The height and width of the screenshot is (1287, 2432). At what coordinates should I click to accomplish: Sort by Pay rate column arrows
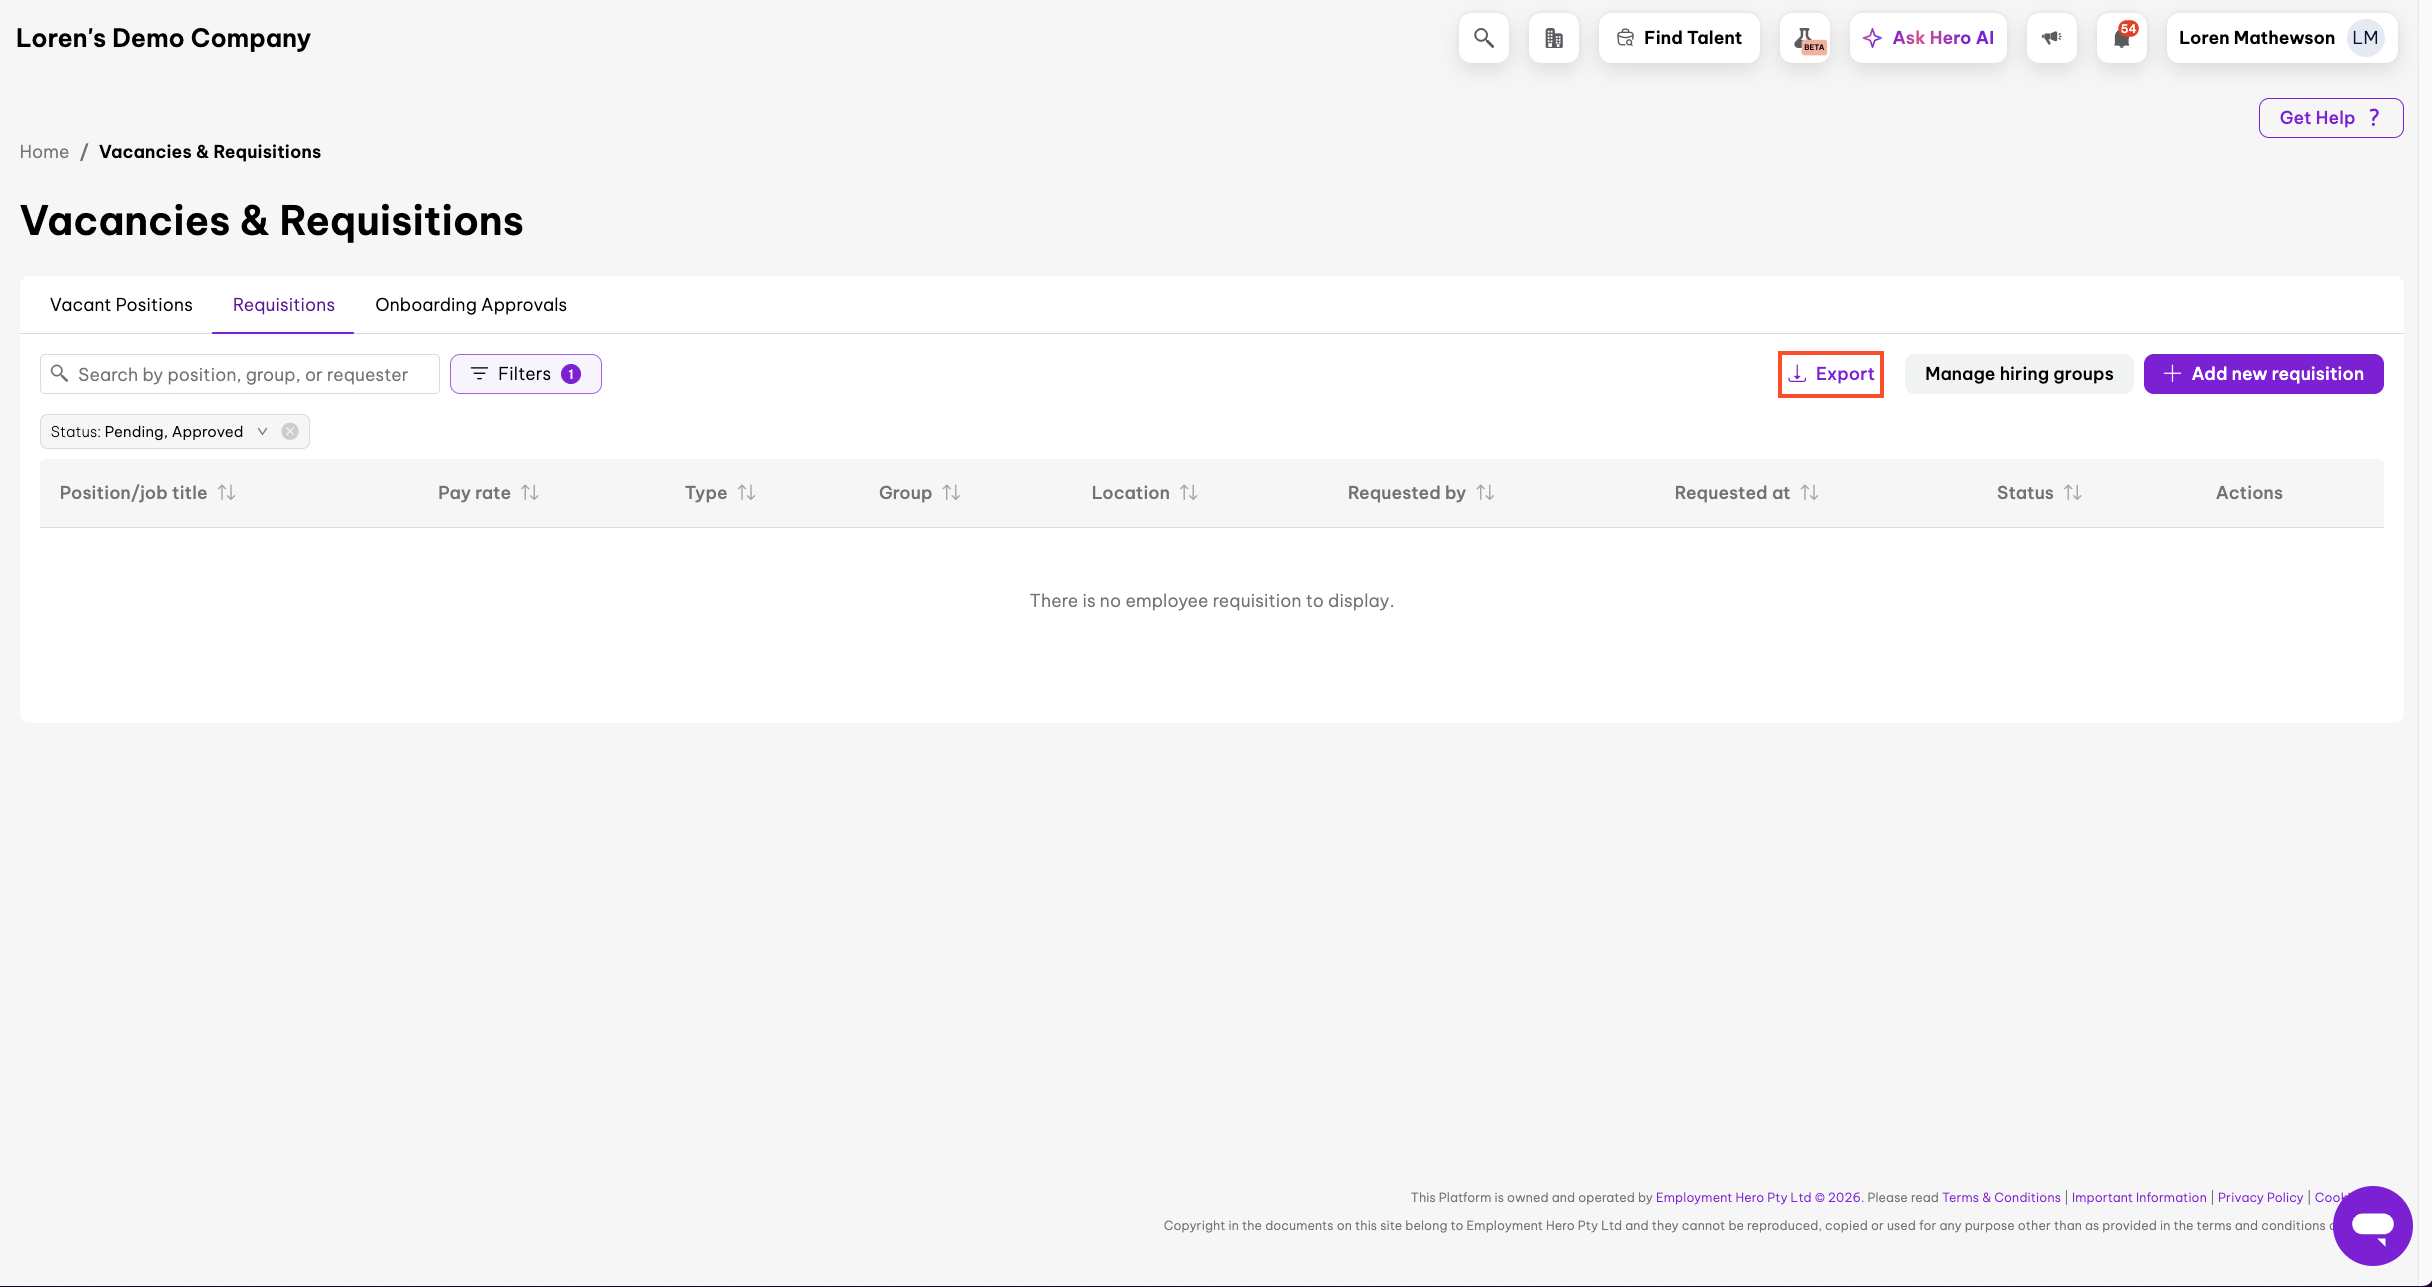pos(530,493)
